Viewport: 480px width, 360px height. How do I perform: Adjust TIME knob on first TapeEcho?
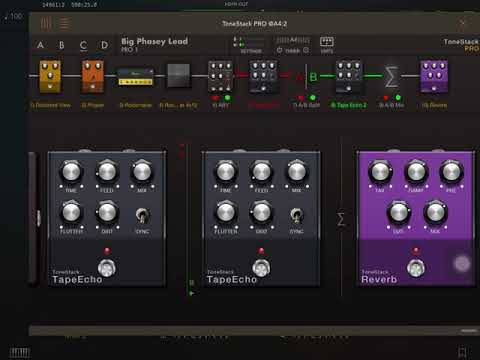71,172
